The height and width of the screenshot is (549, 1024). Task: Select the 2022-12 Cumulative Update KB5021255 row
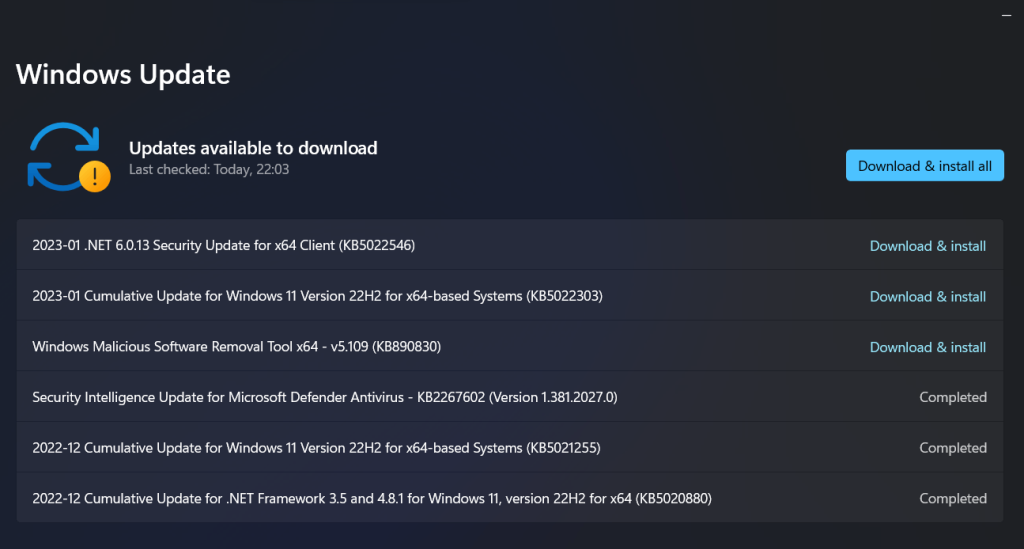pyautogui.click(x=509, y=448)
